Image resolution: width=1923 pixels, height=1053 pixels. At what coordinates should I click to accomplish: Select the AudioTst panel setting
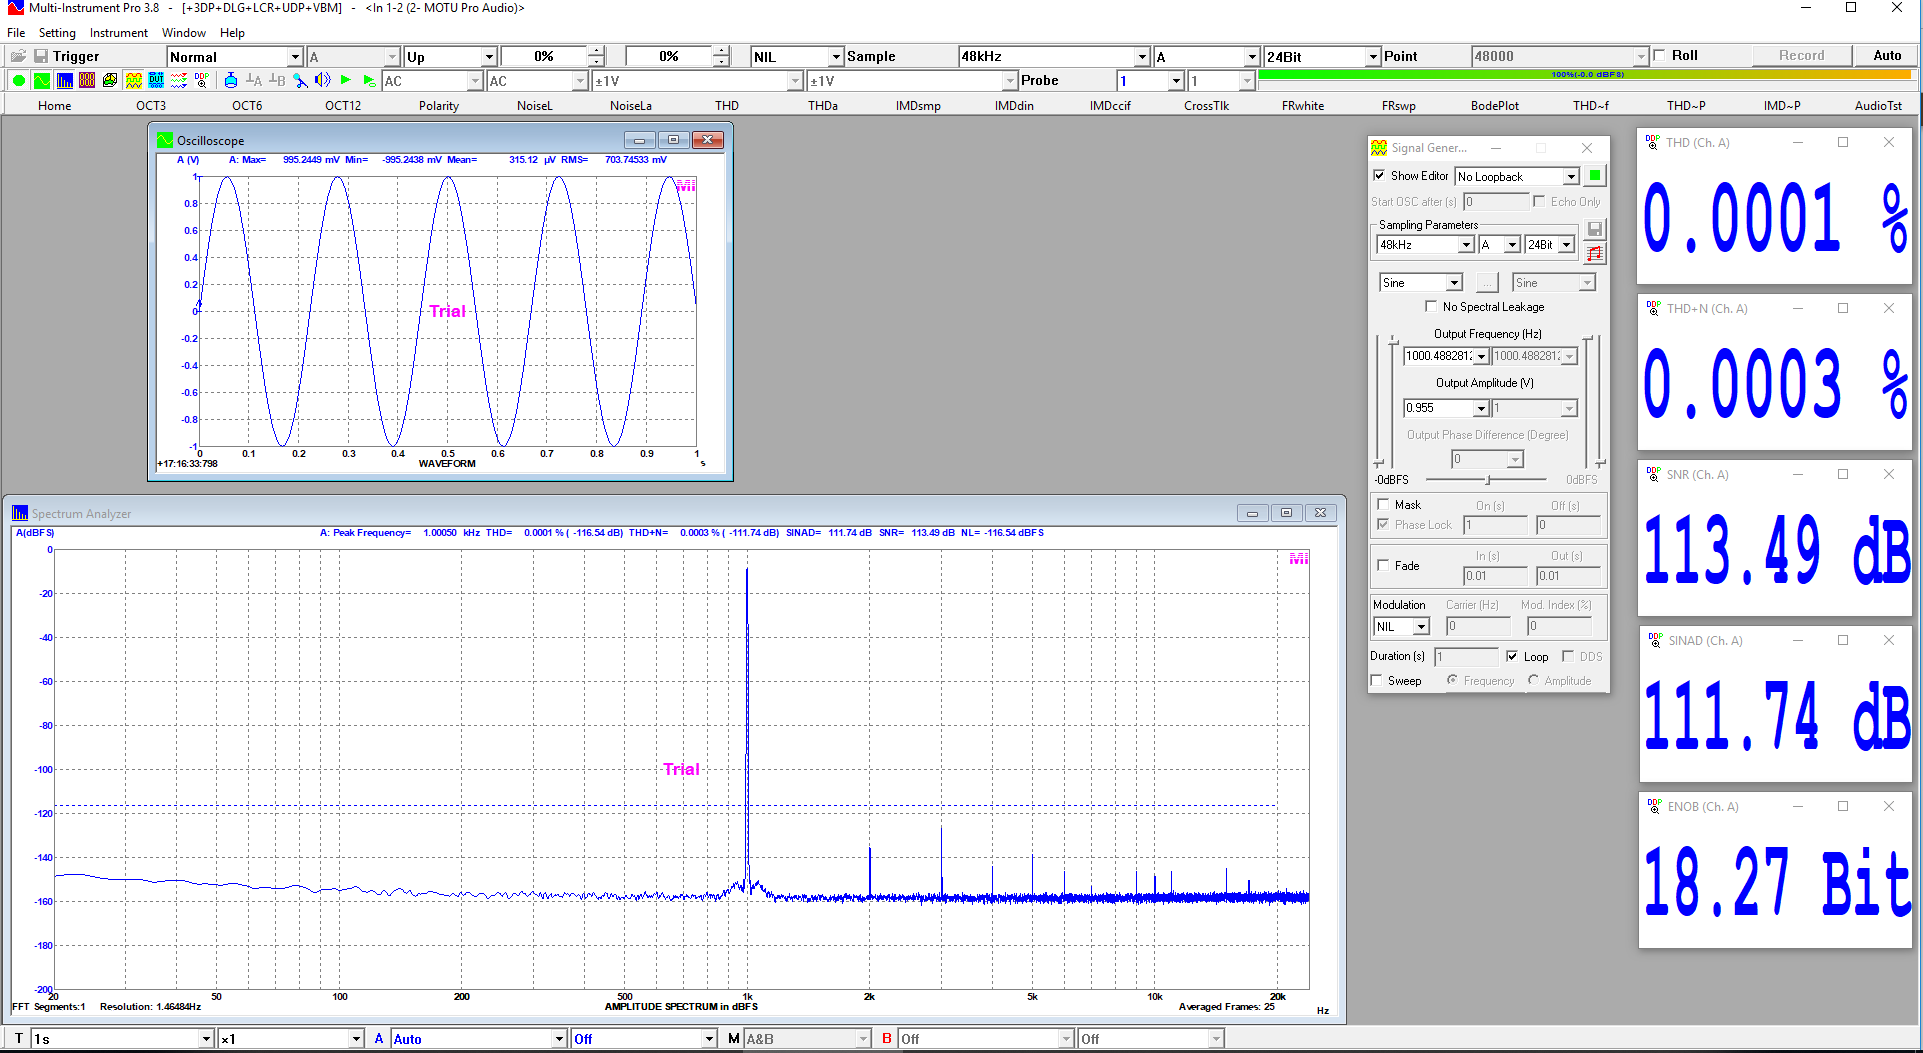1879,105
